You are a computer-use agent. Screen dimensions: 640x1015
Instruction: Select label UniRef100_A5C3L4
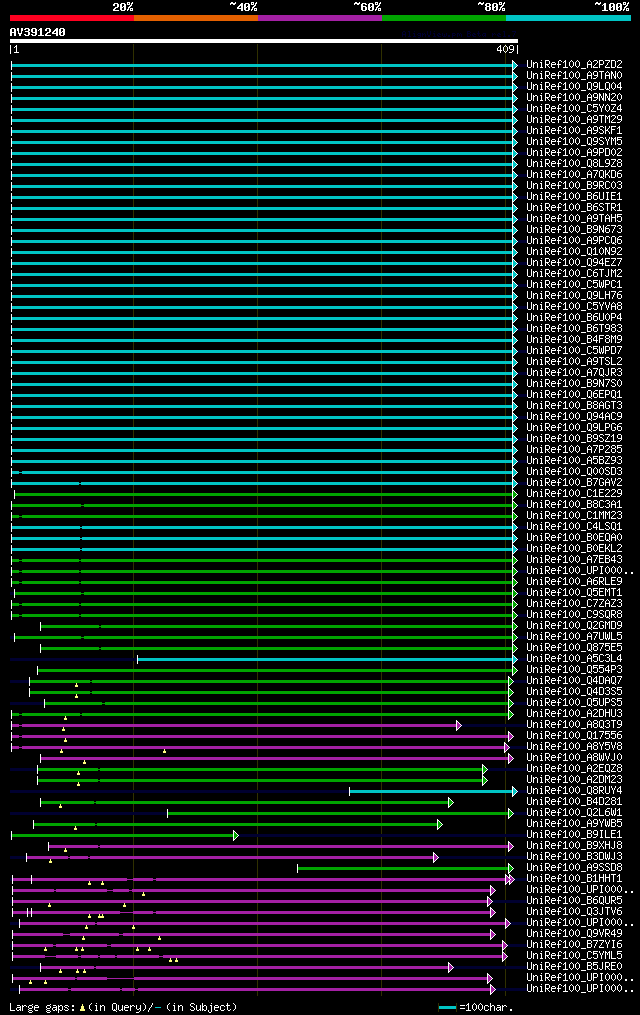(574, 659)
